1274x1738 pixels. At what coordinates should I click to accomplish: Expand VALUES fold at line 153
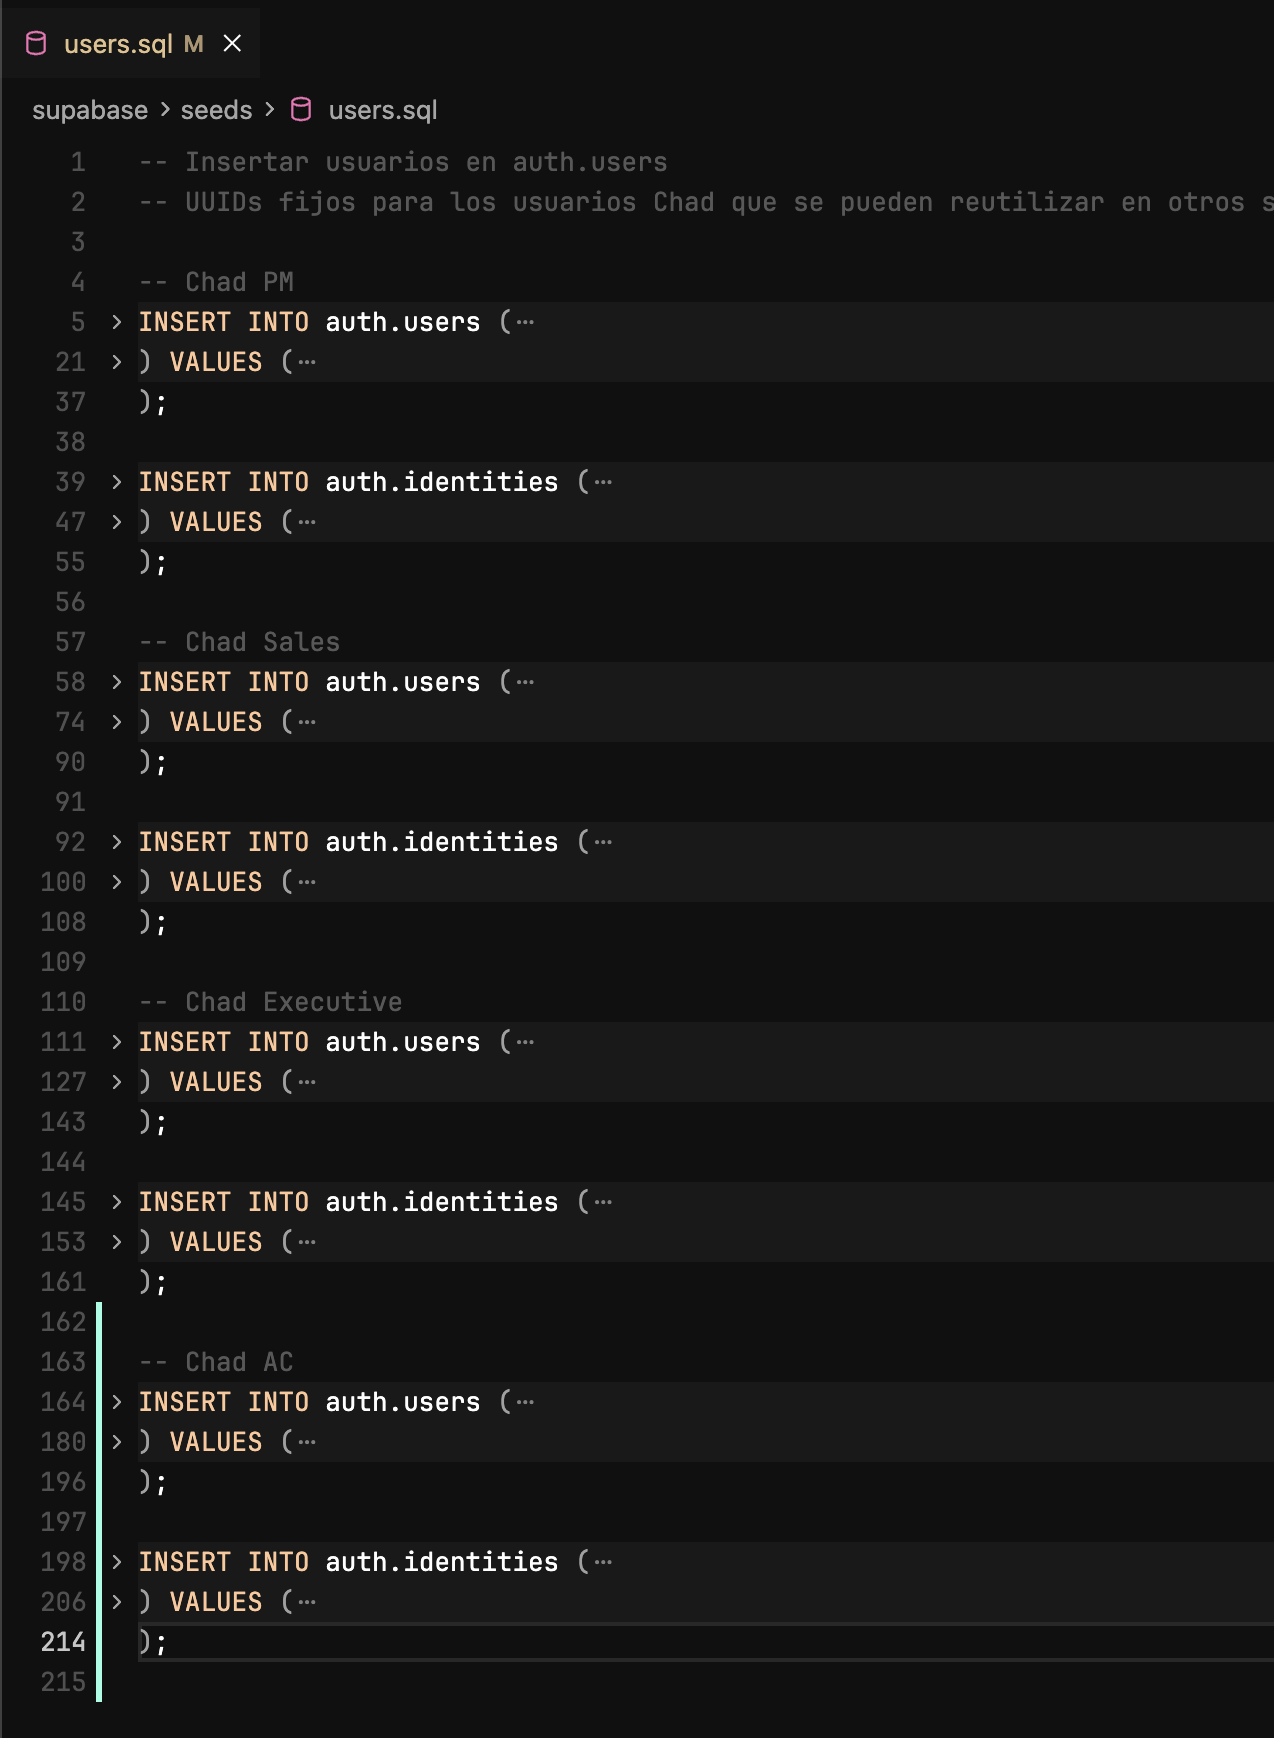[x=117, y=1242]
